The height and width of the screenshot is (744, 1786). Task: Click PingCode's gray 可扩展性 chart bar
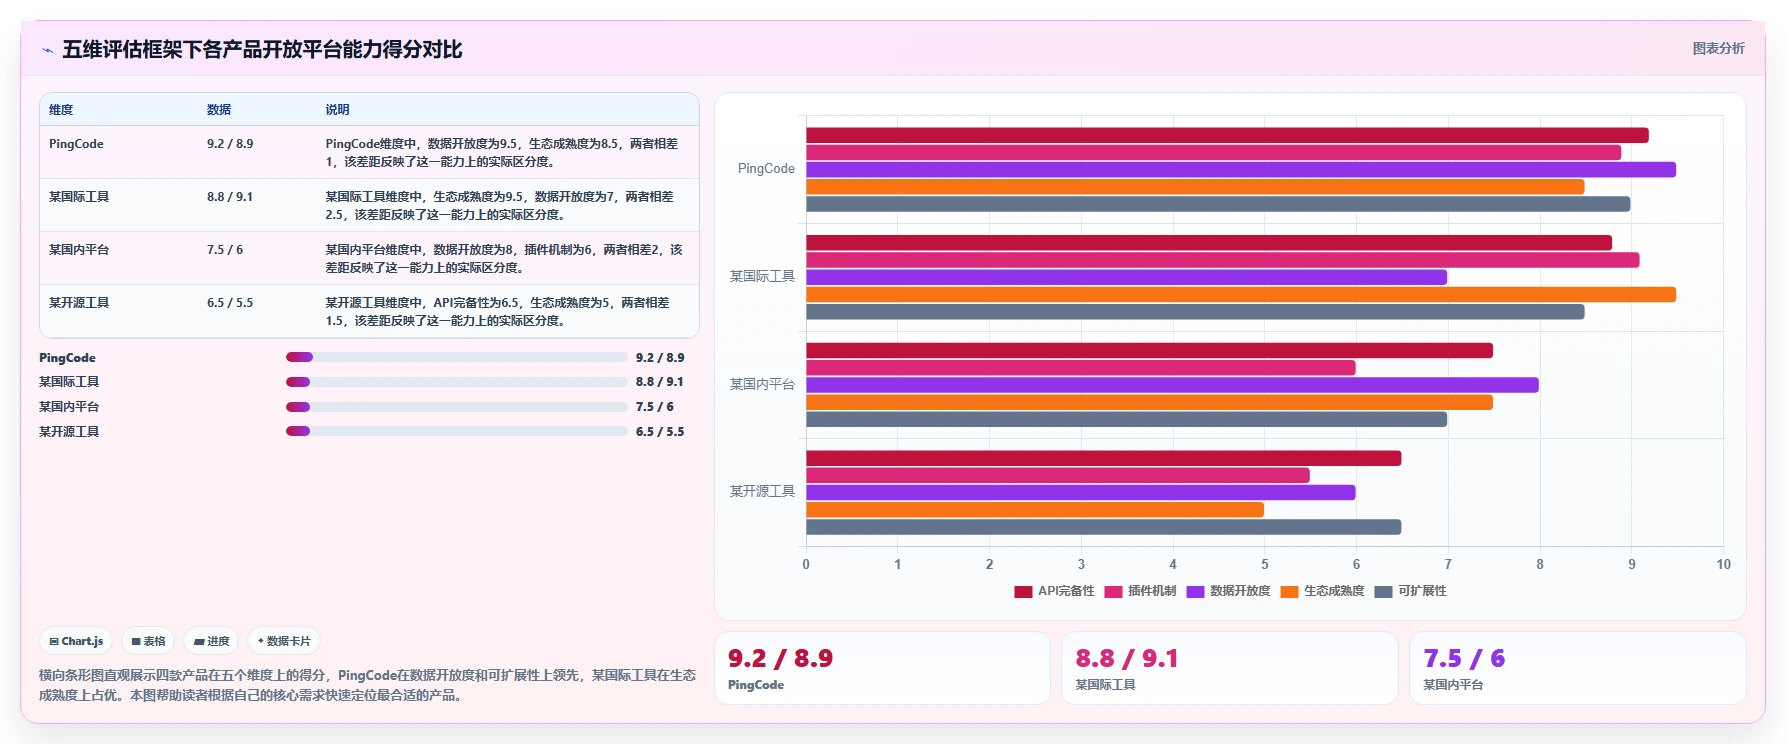click(1218, 204)
